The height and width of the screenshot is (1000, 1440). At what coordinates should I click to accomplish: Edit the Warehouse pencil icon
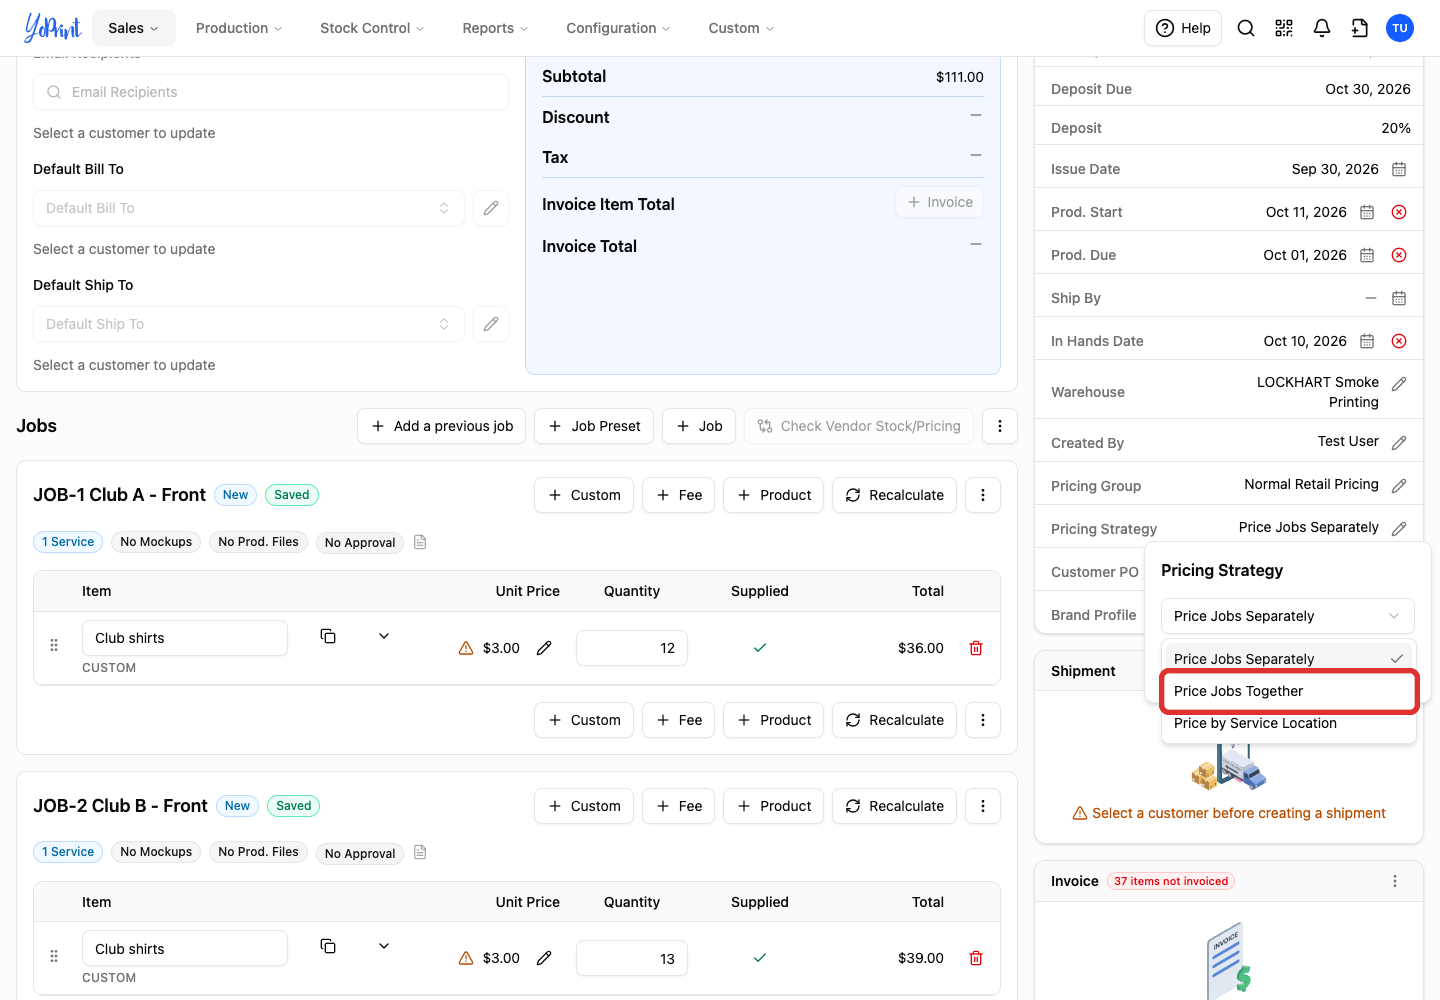(1399, 384)
